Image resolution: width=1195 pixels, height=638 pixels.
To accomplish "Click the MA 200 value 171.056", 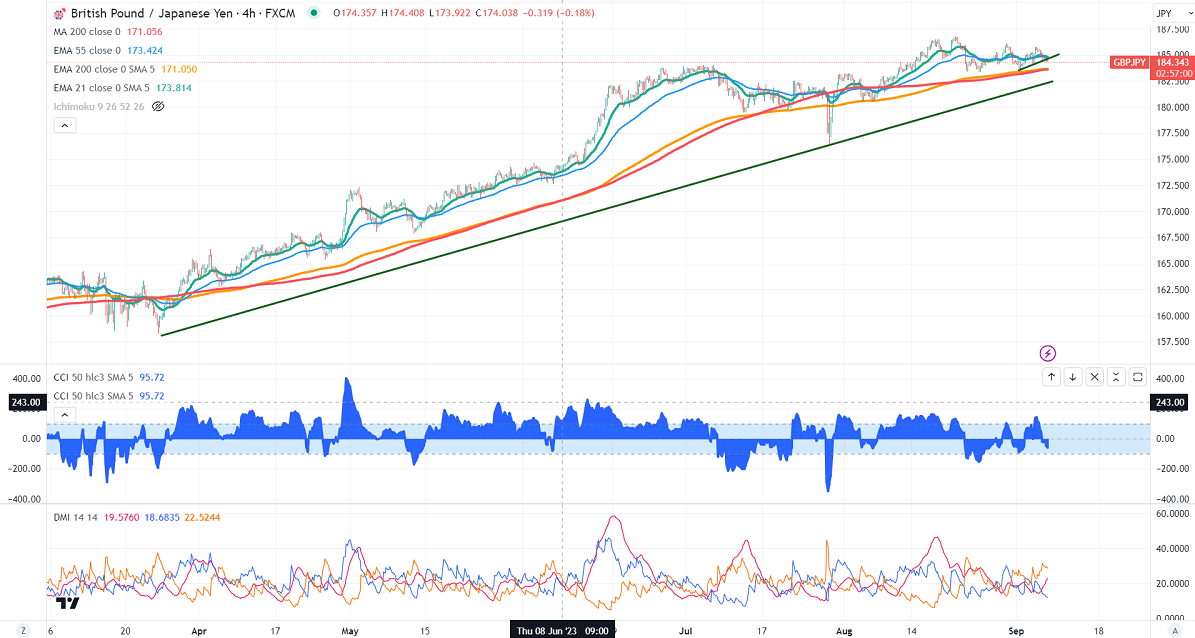I will [144, 32].
